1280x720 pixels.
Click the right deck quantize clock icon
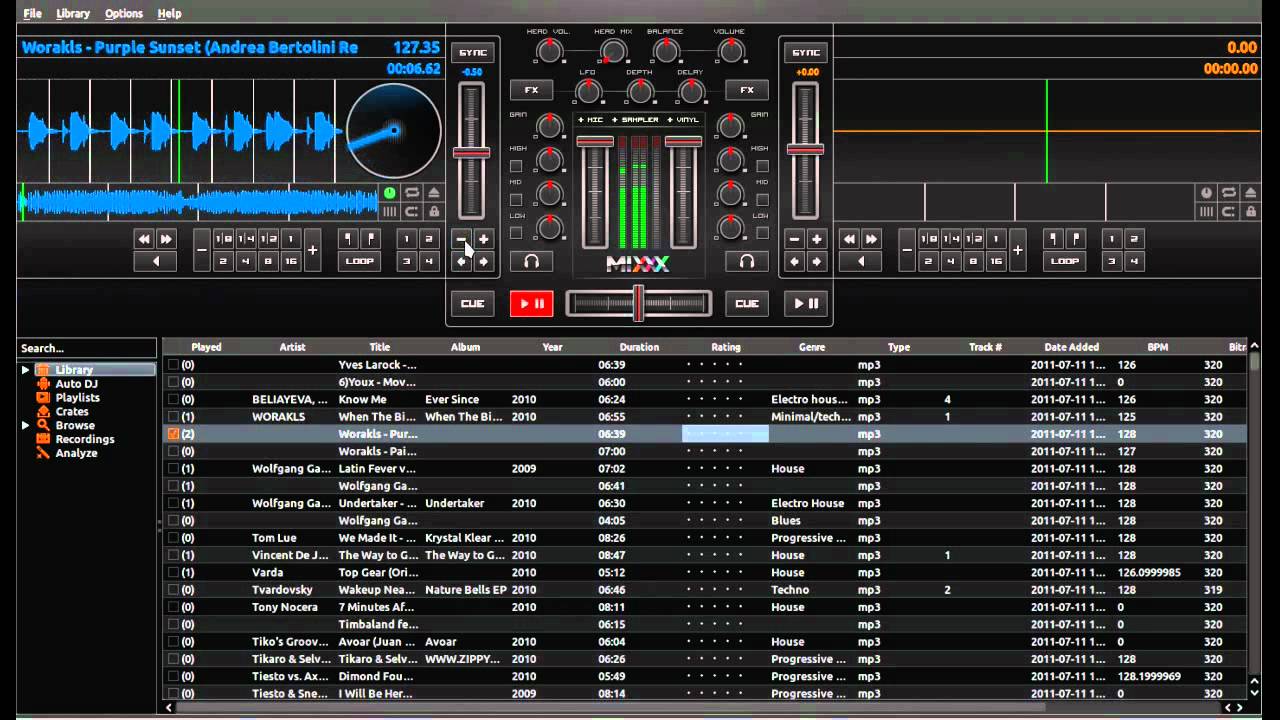(1206, 193)
